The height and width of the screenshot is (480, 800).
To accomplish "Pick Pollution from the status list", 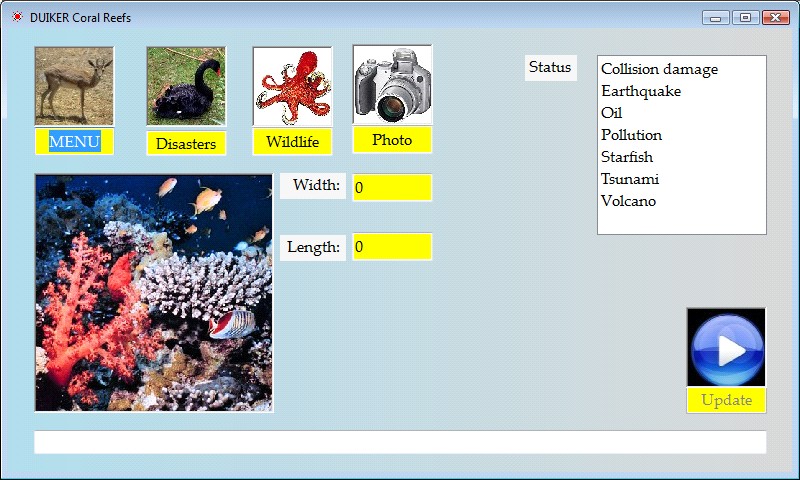I will click(x=631, y=135).
